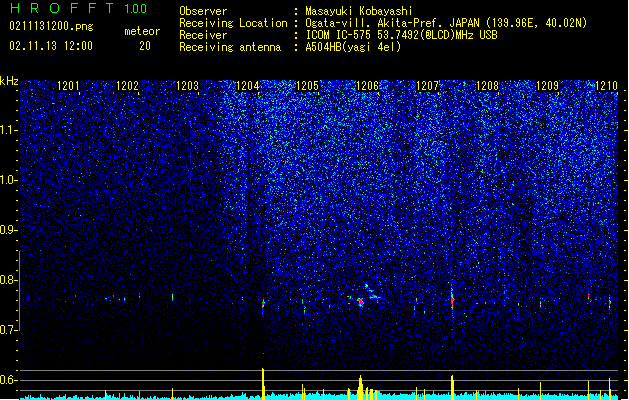
Task: Click the 1205 time marker
Action: click(307, 85)
